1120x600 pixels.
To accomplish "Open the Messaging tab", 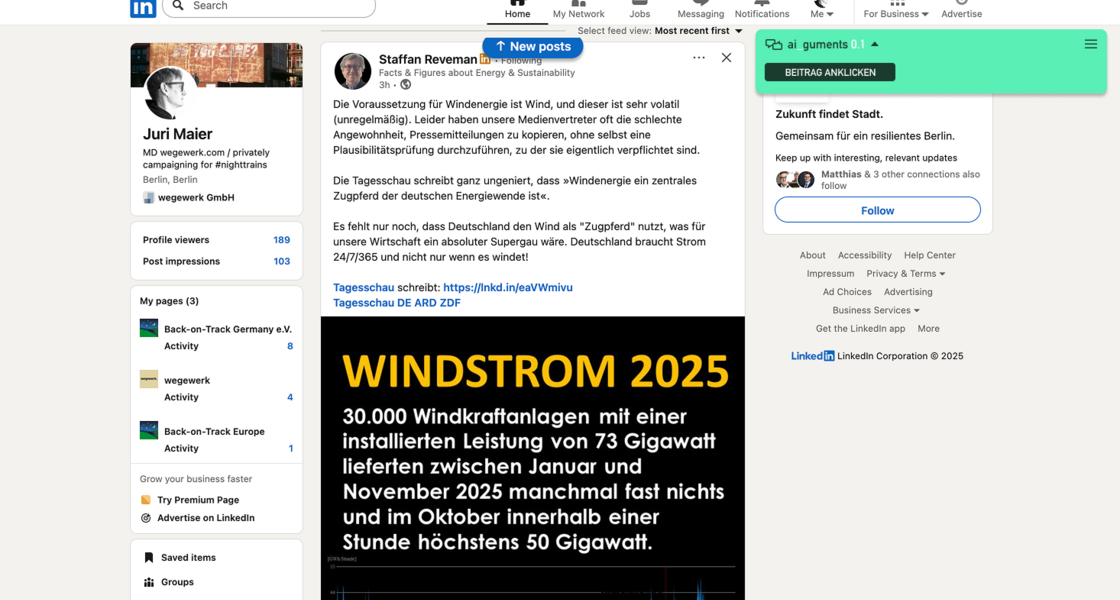I will 700,10.
